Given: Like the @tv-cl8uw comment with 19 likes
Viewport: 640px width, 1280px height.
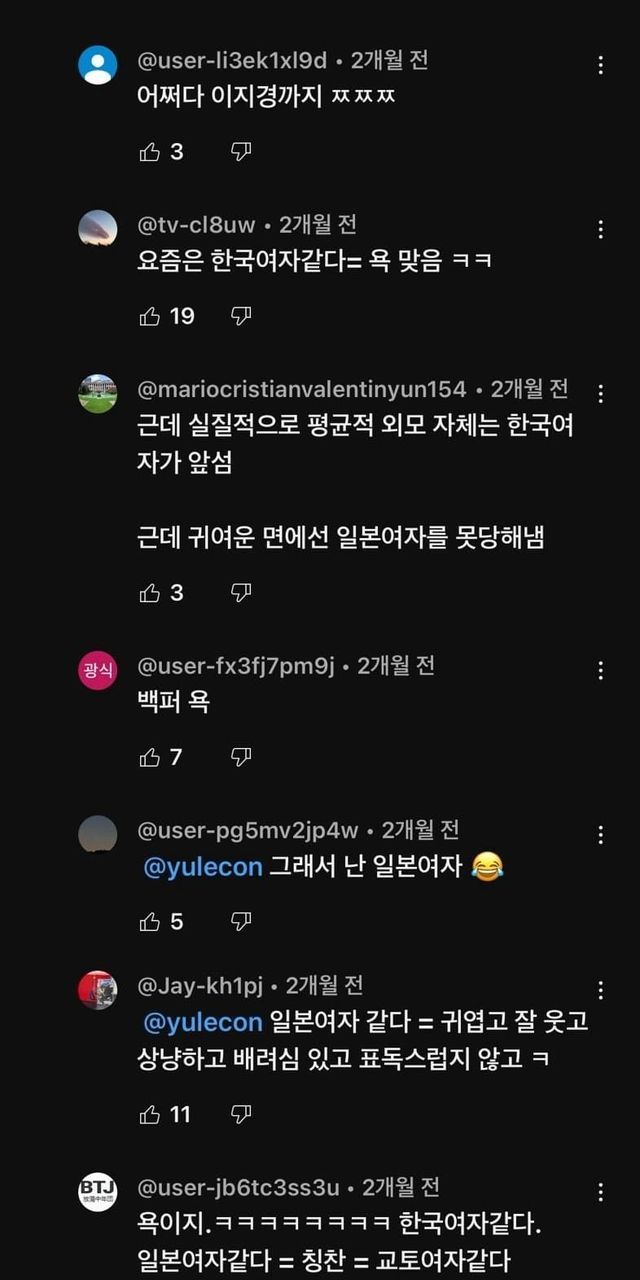Looking at the screenshot, I should coord(150,316).
